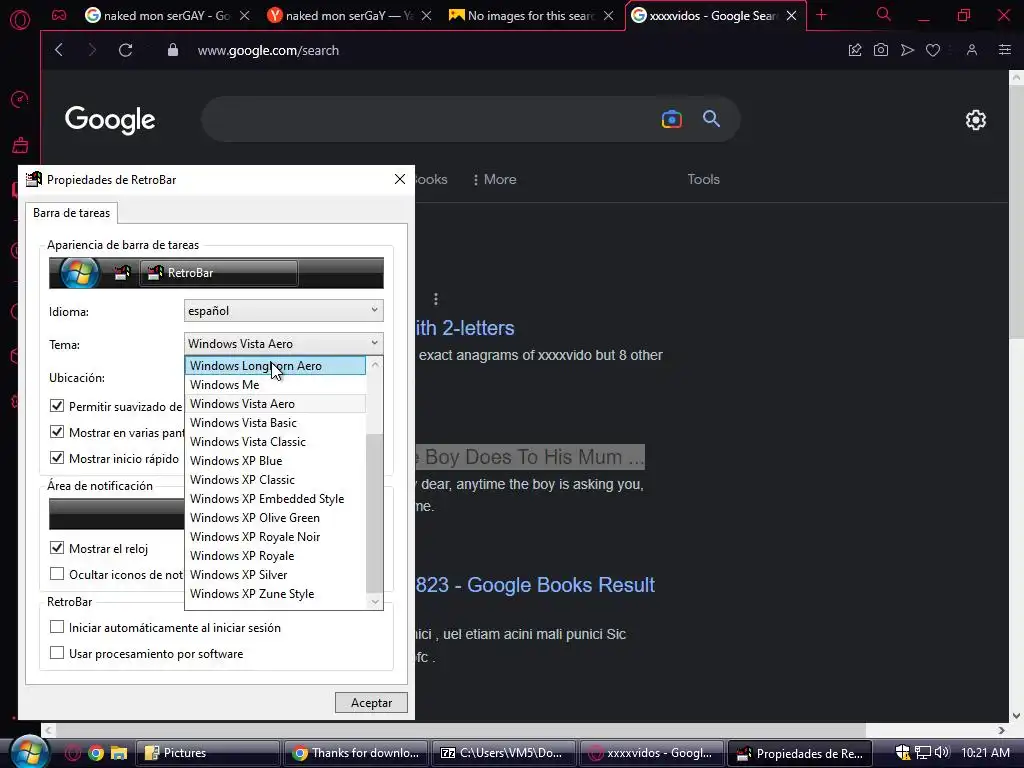Open GX Control speedometer in sidebar
Image resolution: width=1024 pixels, height=768 pixels.
tap(20, 99)
